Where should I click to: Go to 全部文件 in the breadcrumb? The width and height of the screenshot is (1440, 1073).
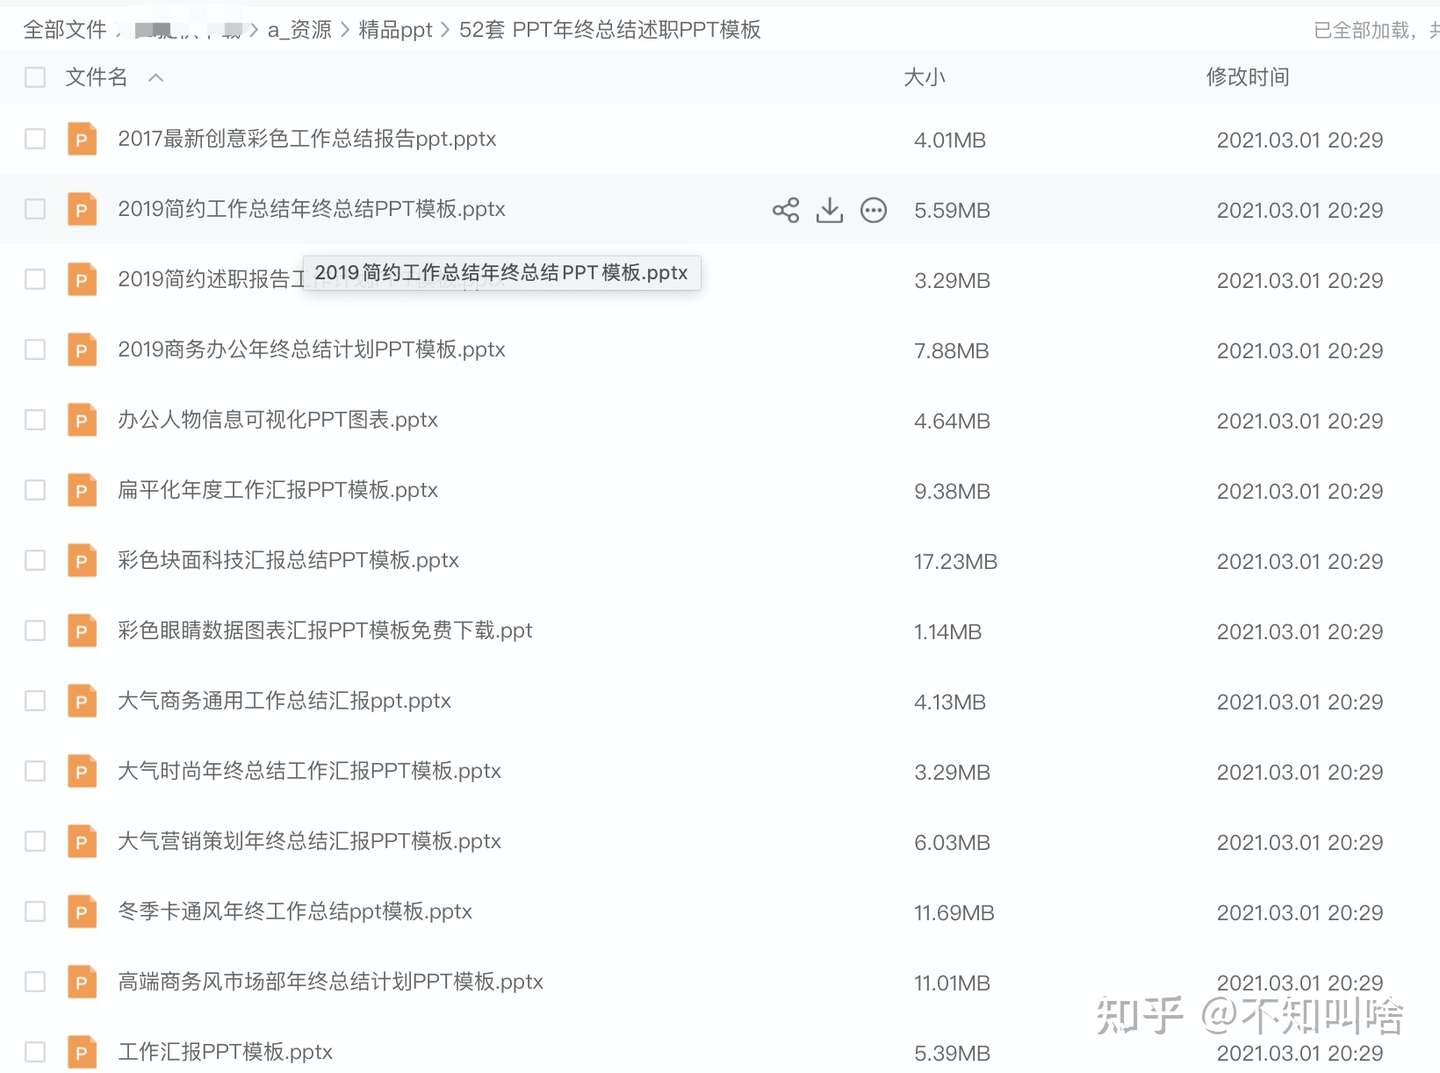(65, 30)
